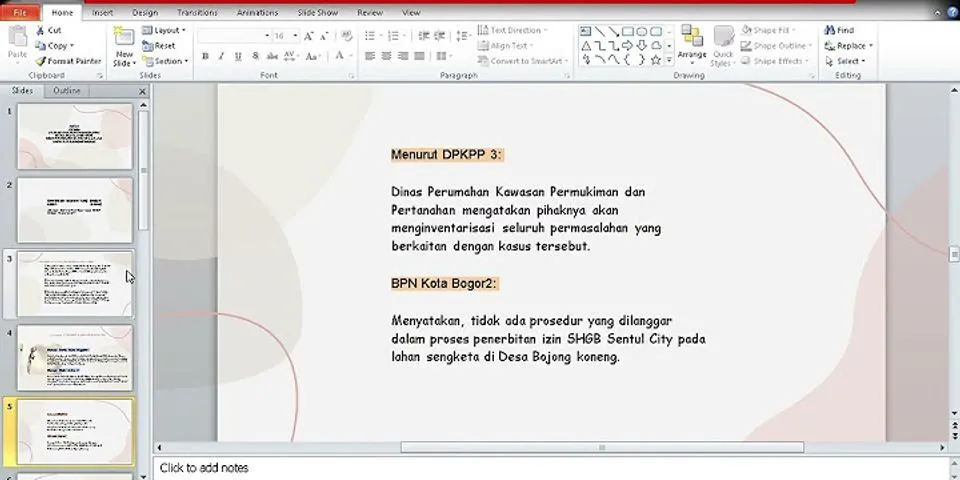The width and height of the screenshot is (960, 480).
Task: Open the Section dropdown
Action: [x=165, y=61]
